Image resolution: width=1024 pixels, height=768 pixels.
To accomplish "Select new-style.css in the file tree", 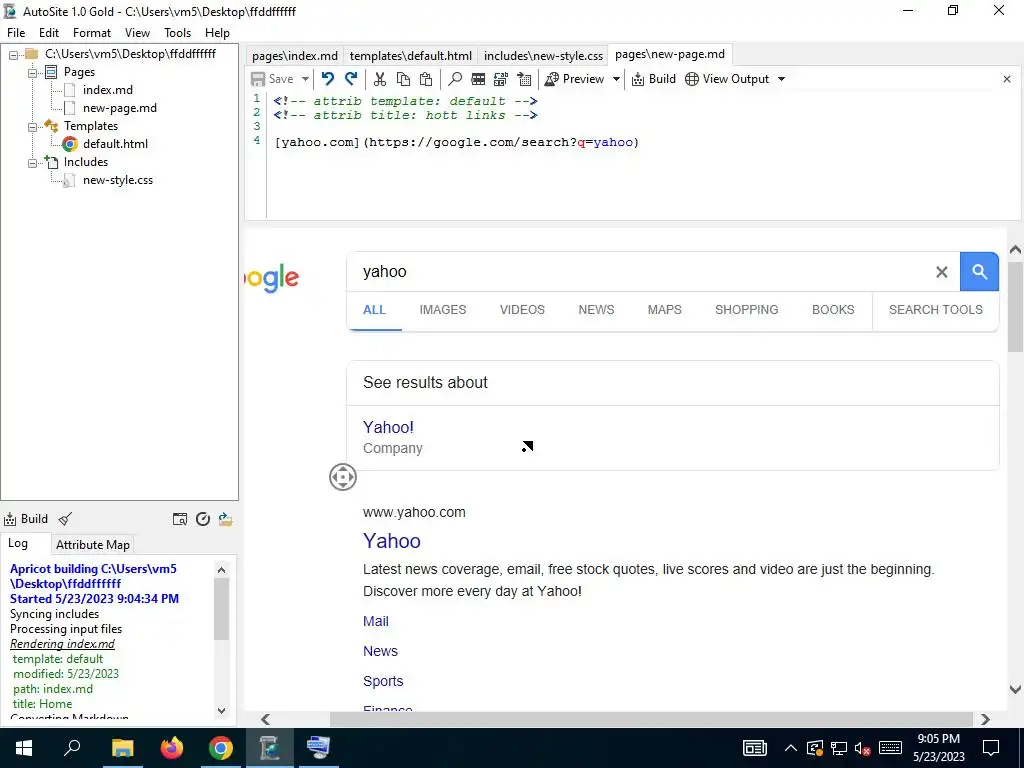I will point(118,180).
